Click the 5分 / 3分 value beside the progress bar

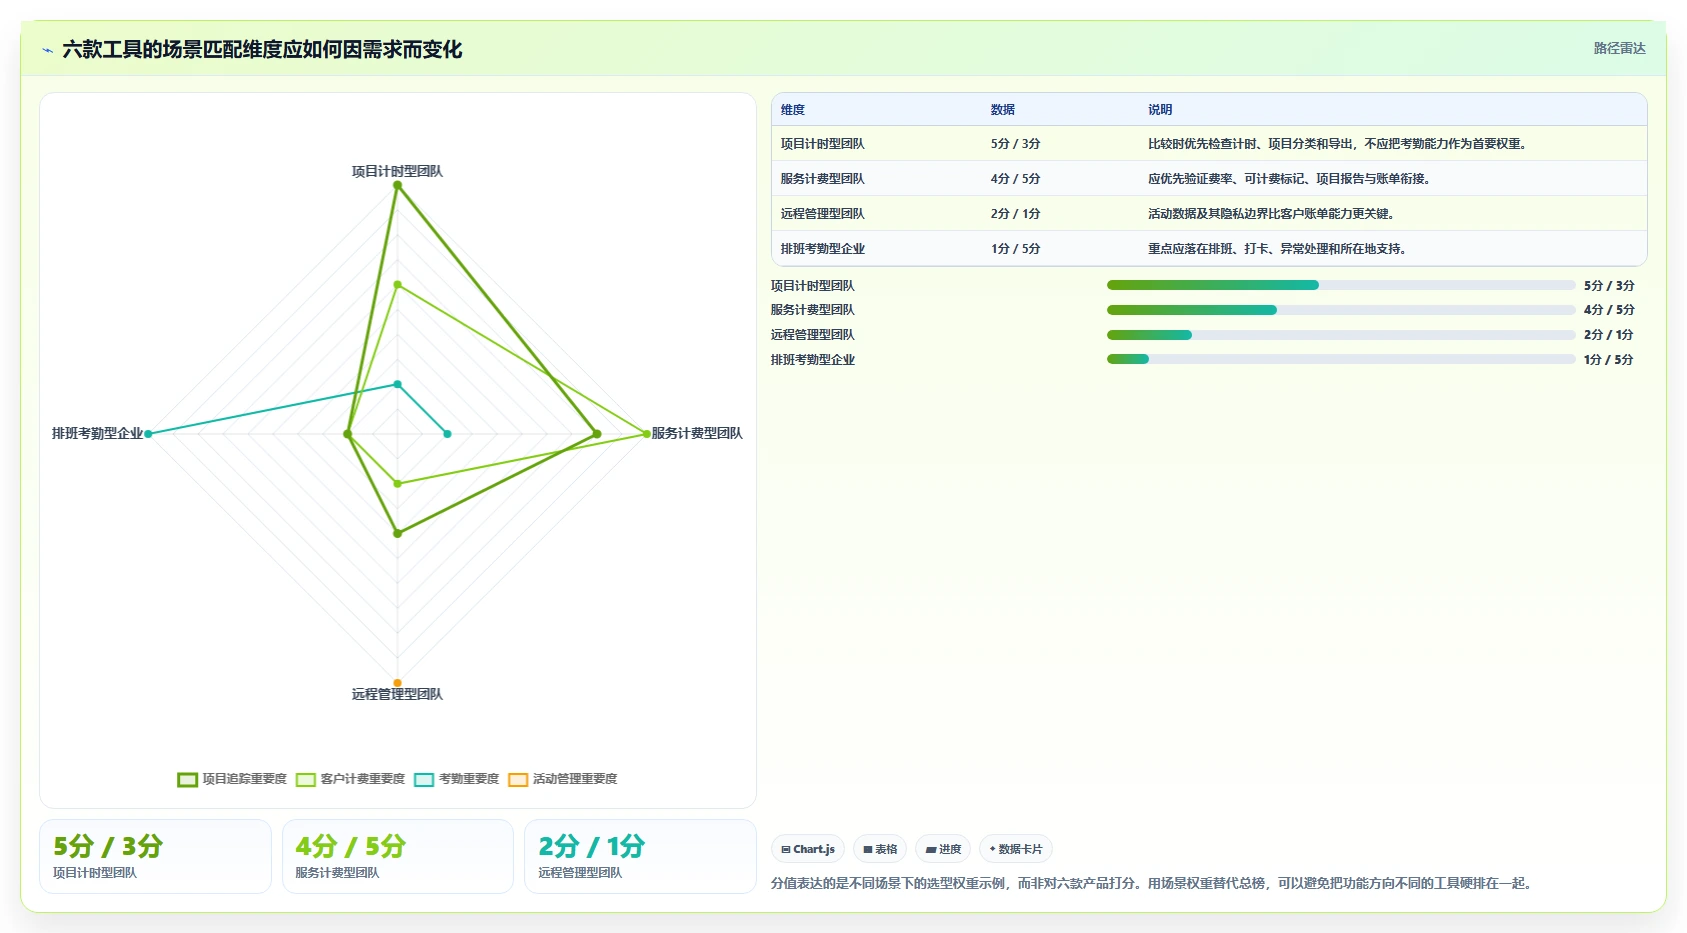(1608, 286)
